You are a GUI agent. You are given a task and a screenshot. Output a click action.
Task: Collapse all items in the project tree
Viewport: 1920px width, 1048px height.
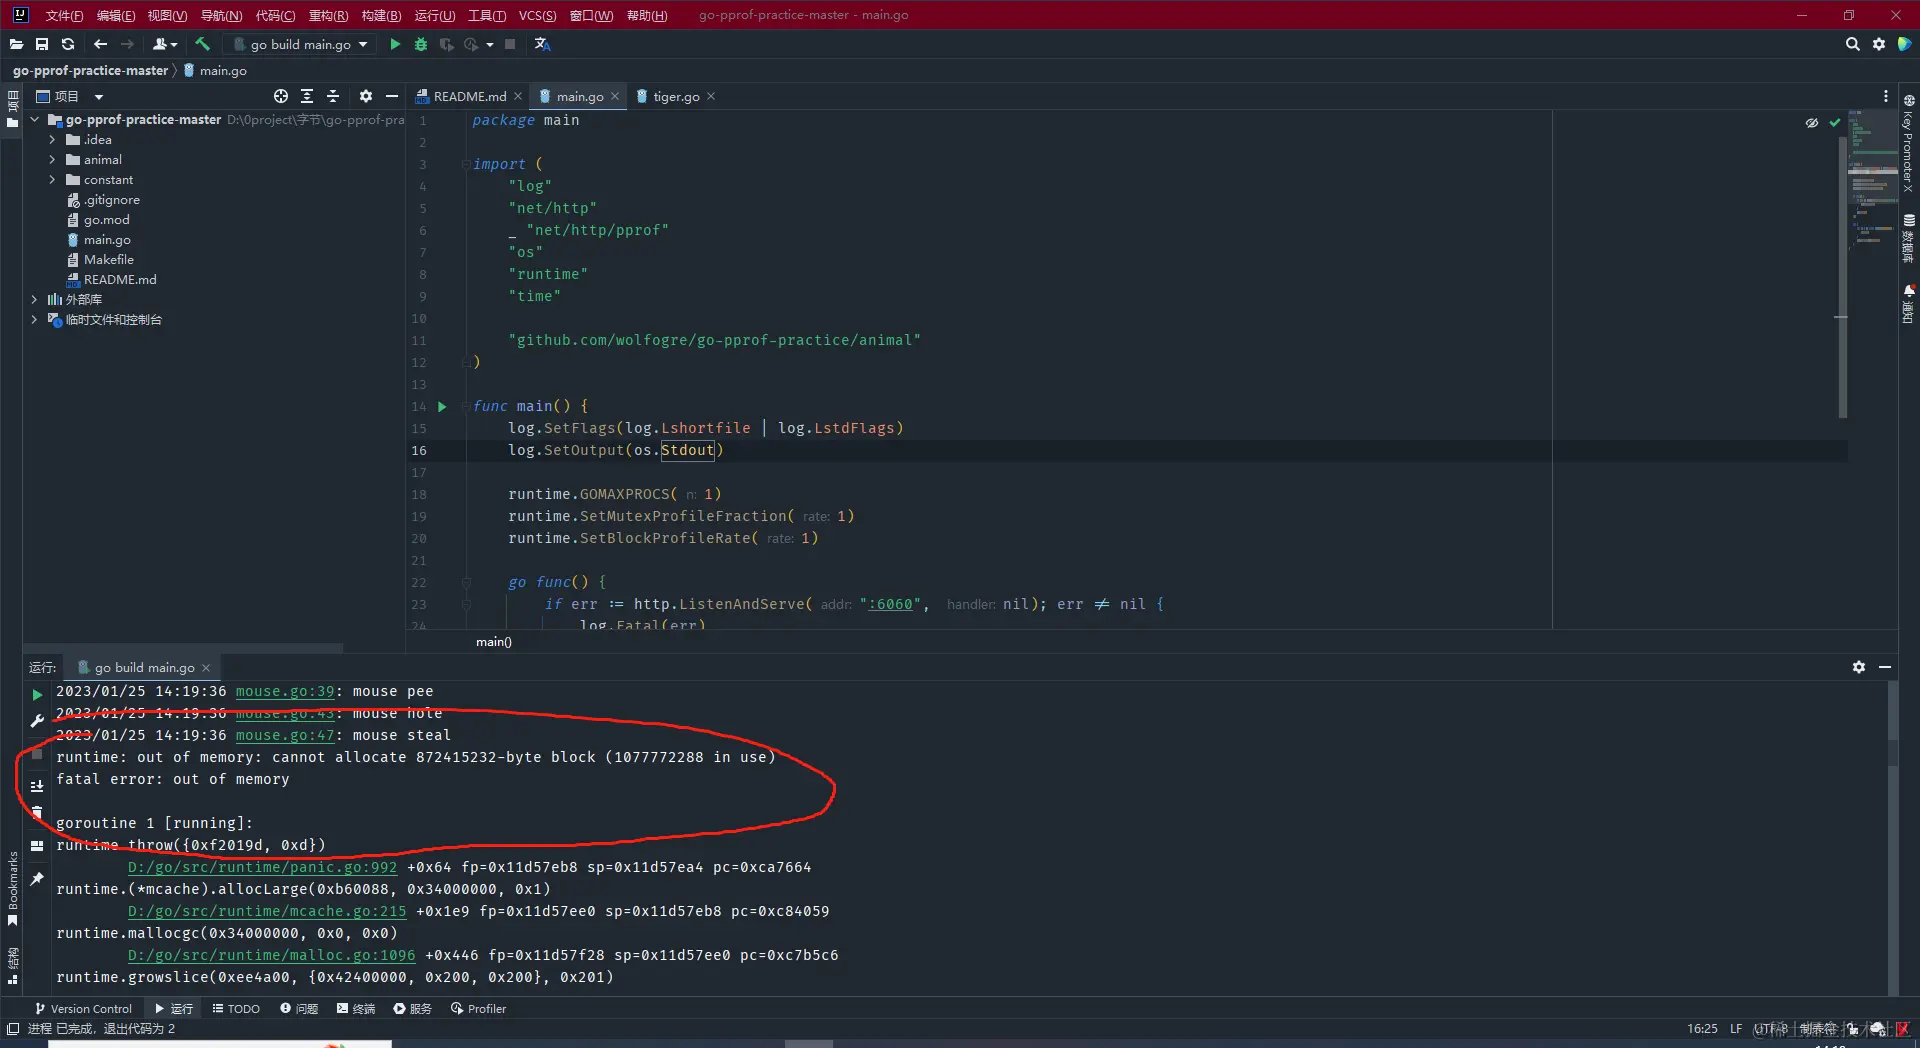[x=333, y=96]
